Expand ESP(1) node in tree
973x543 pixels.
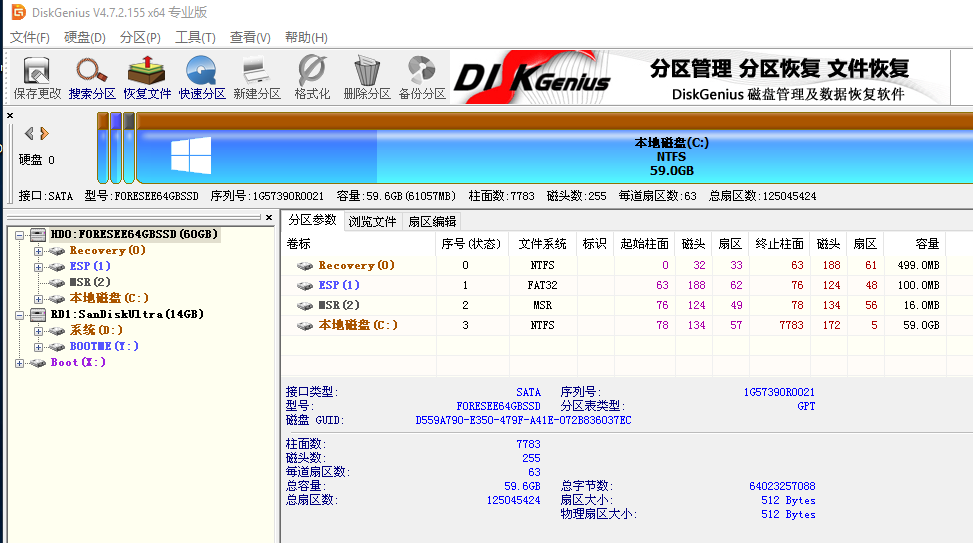pos(38,267)
